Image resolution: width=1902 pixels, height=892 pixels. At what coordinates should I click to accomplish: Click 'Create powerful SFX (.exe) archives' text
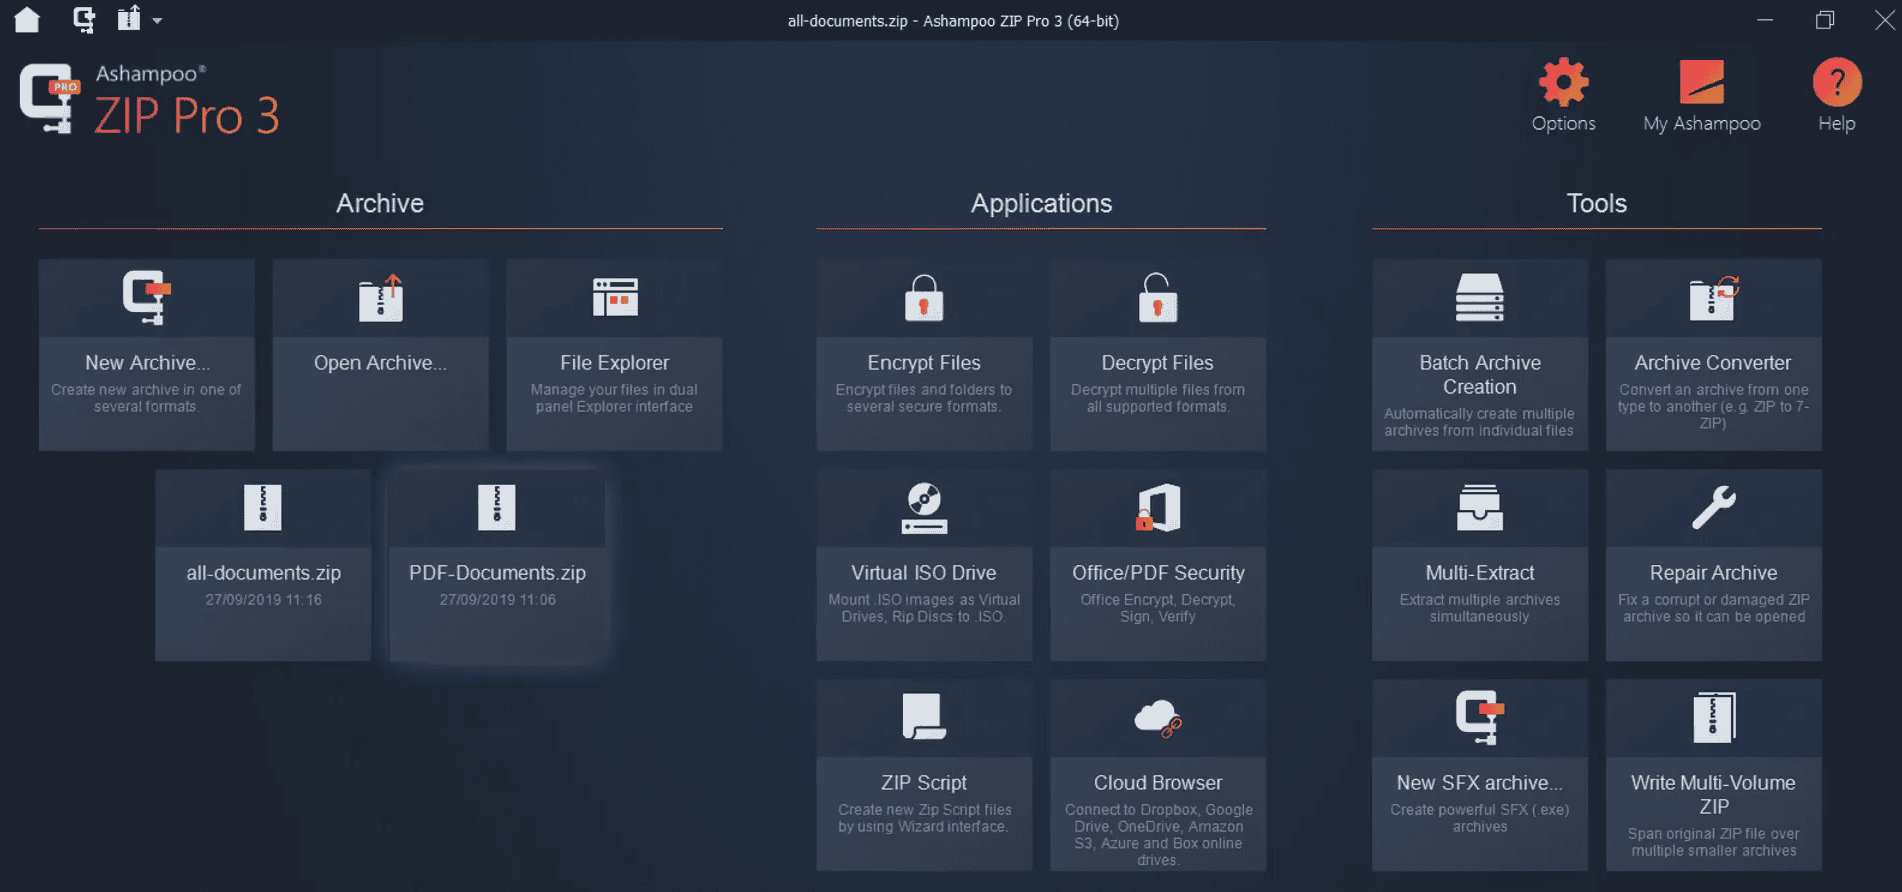pyautogui.click(x=1480, y=818)
